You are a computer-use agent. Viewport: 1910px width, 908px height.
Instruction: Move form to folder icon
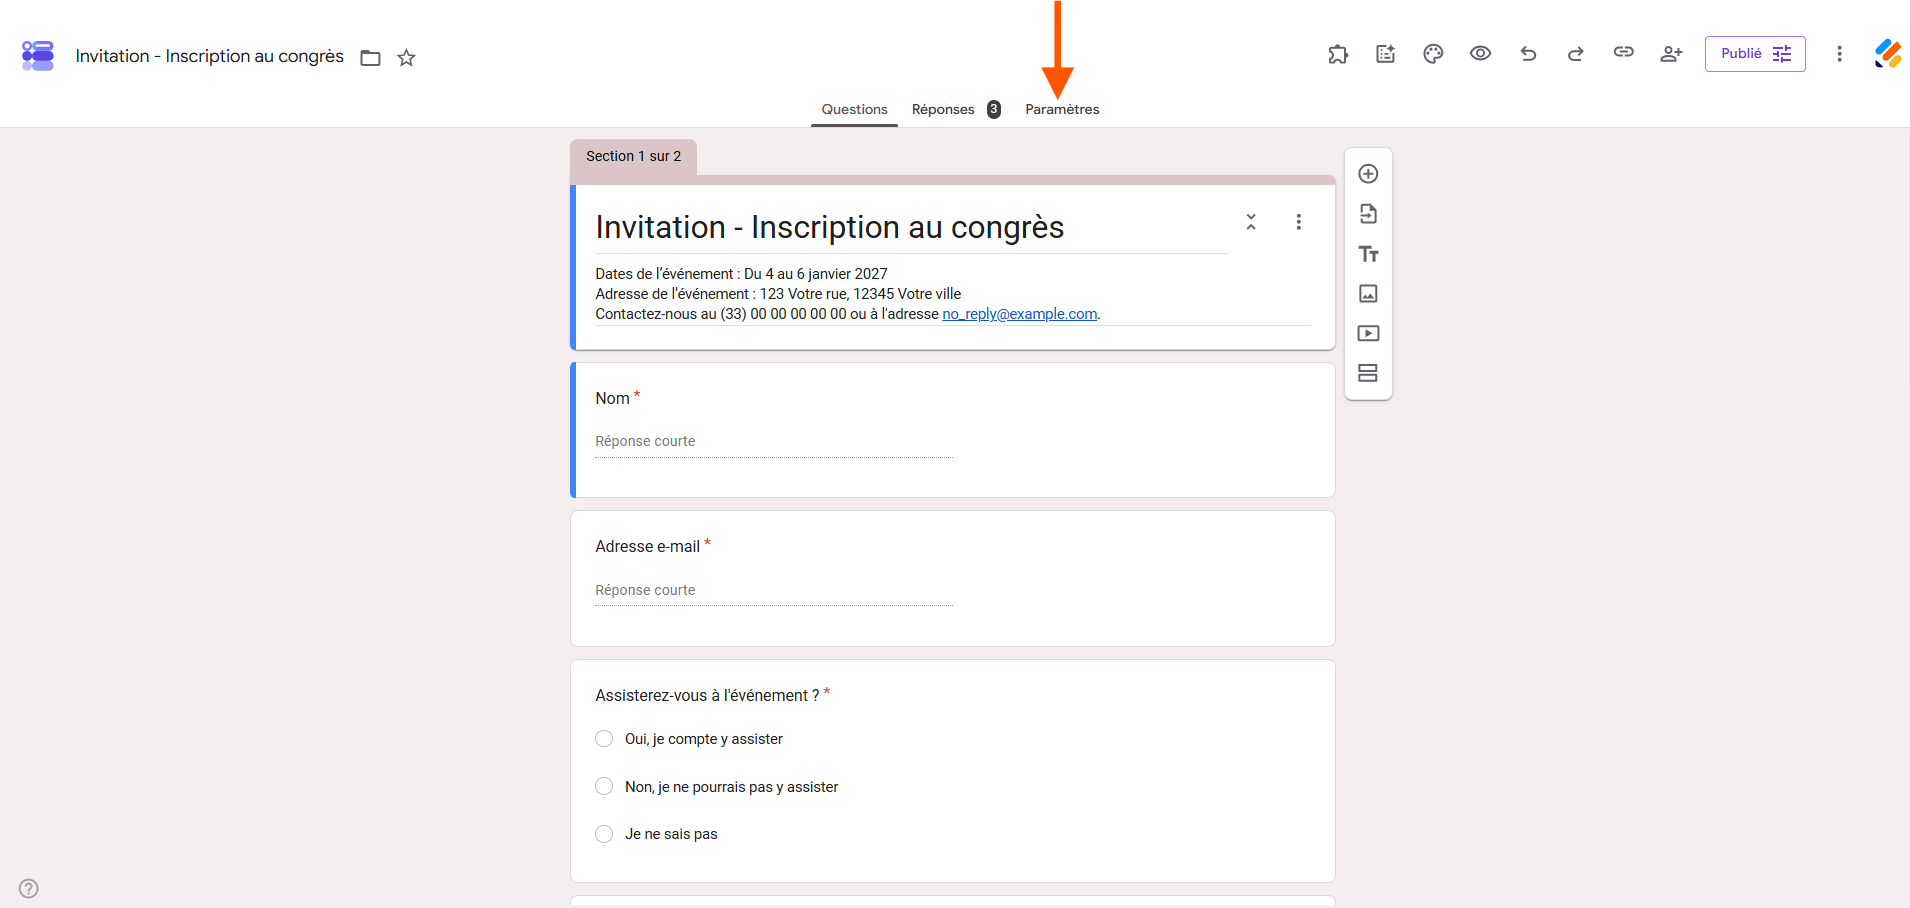coord(371,58)
